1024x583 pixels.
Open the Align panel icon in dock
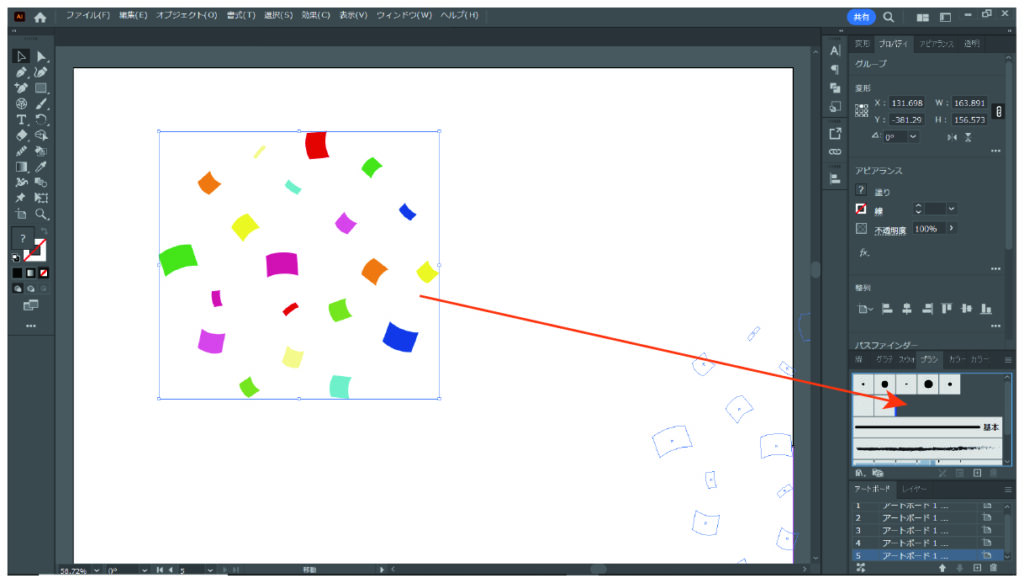click(835, 178)
